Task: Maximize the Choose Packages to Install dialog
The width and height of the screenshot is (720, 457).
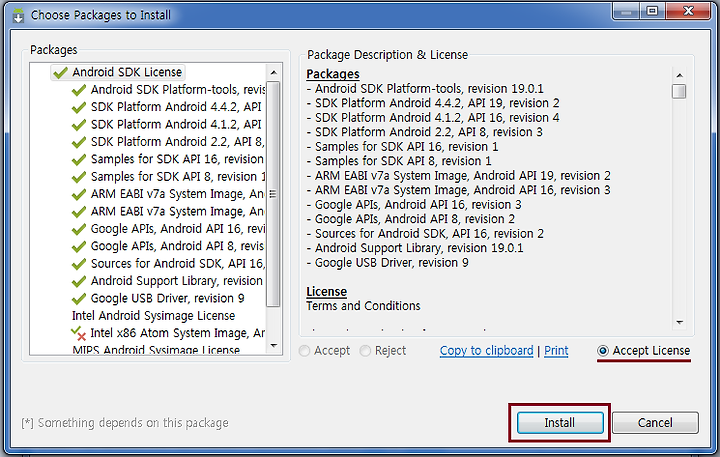Action: pyautogui.click(x=652, y=11)
